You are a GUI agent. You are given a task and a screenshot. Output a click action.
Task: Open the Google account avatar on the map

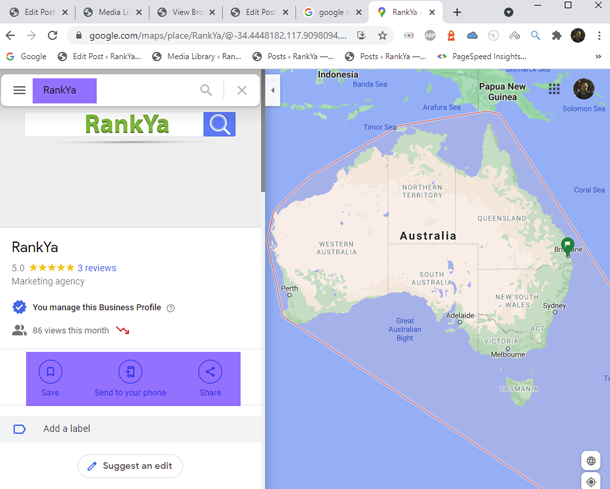click(x=584, y=89)
